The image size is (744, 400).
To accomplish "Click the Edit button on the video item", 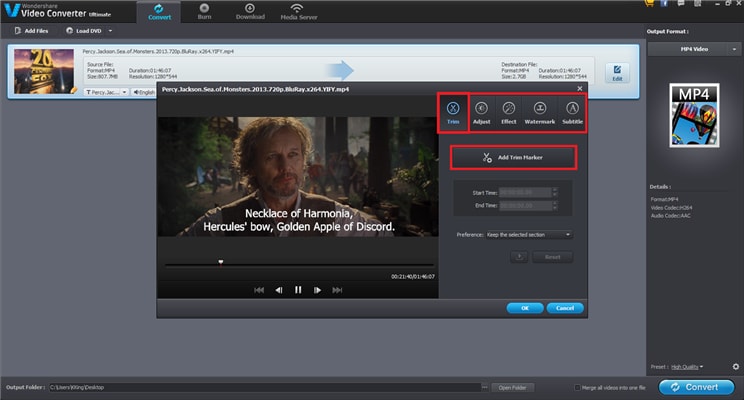I will (x=617, y=73).
